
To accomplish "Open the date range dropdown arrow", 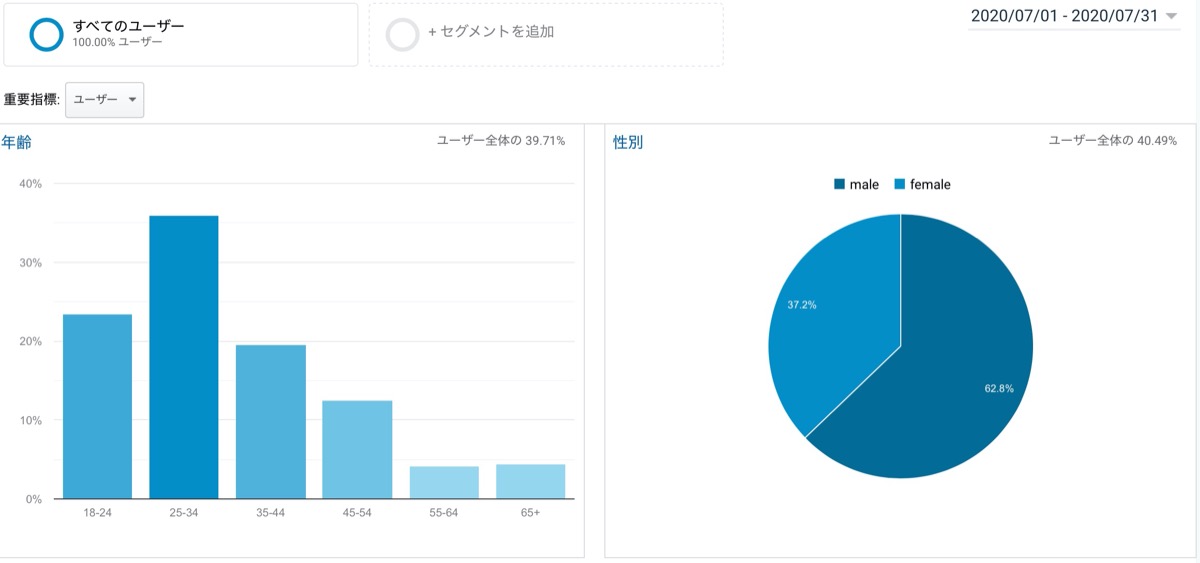I will tap(1171, 16).
